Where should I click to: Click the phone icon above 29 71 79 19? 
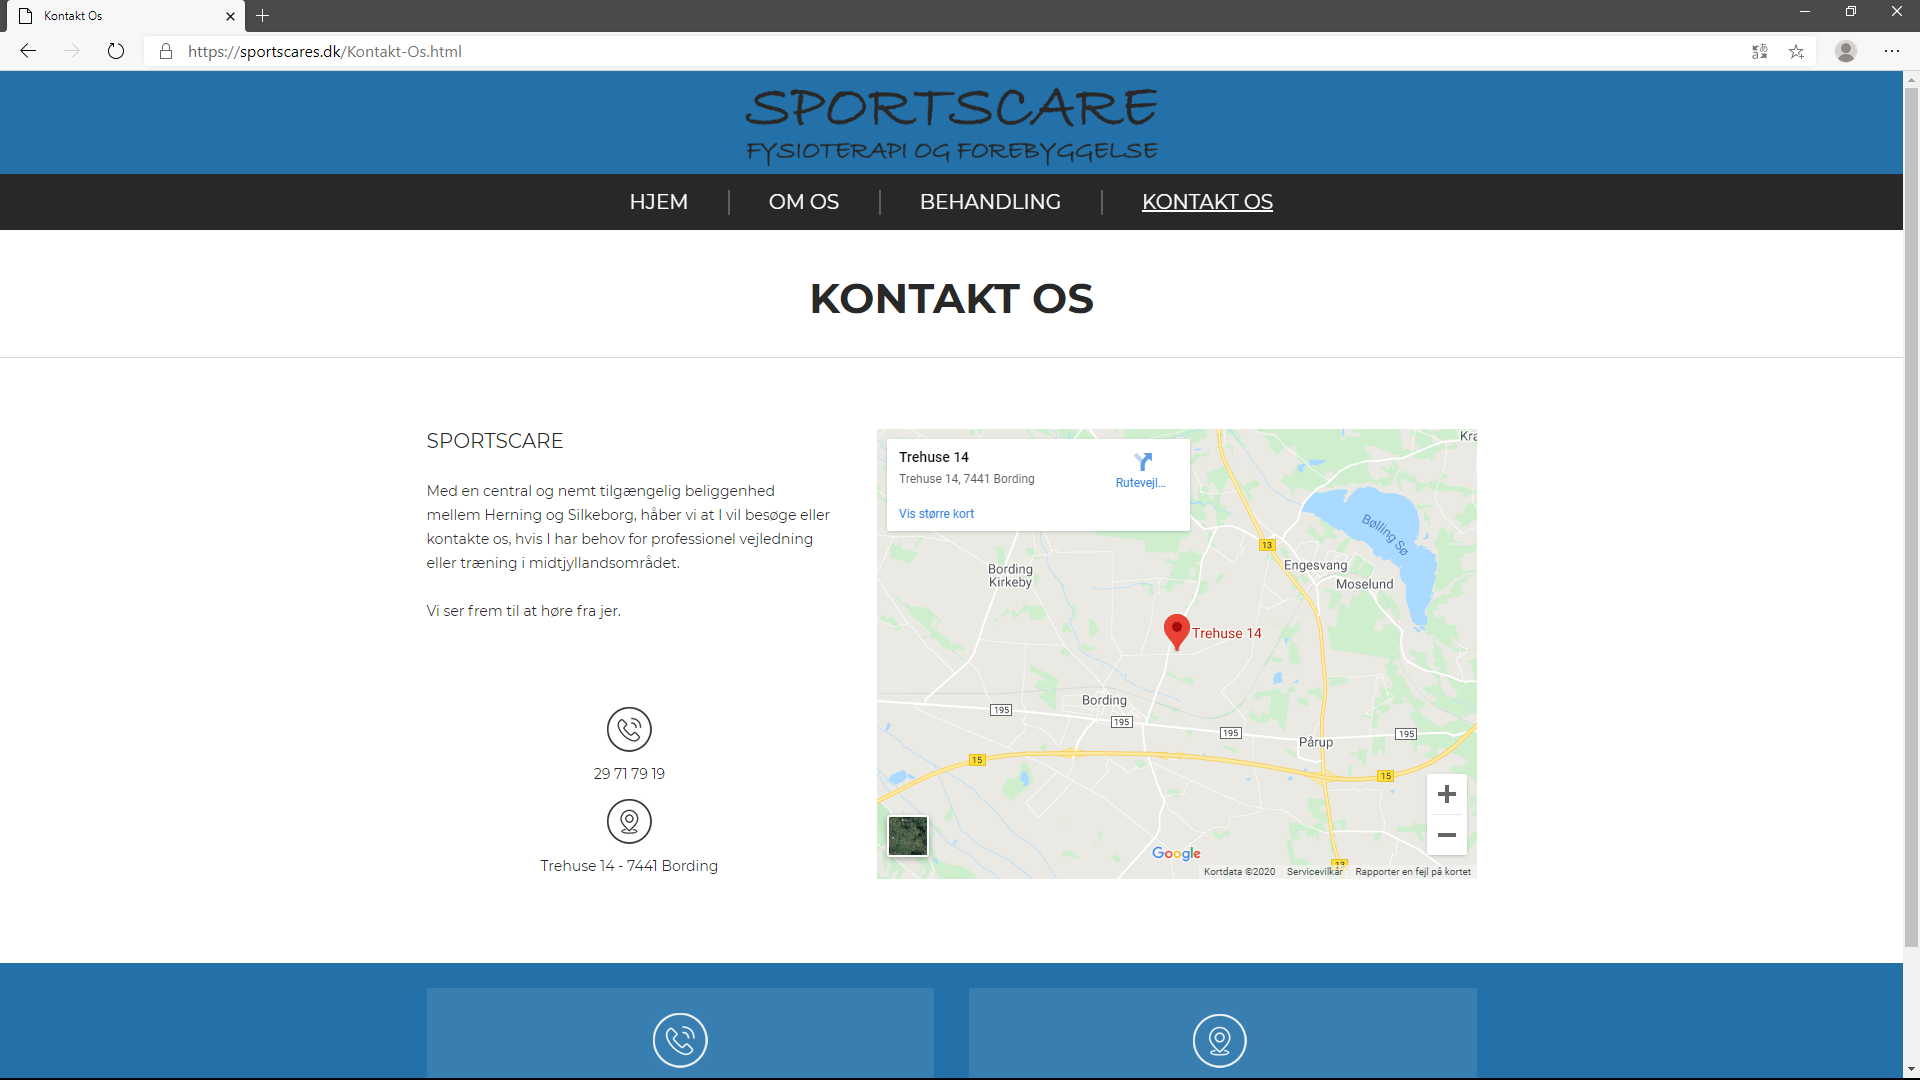pos(629,729)
